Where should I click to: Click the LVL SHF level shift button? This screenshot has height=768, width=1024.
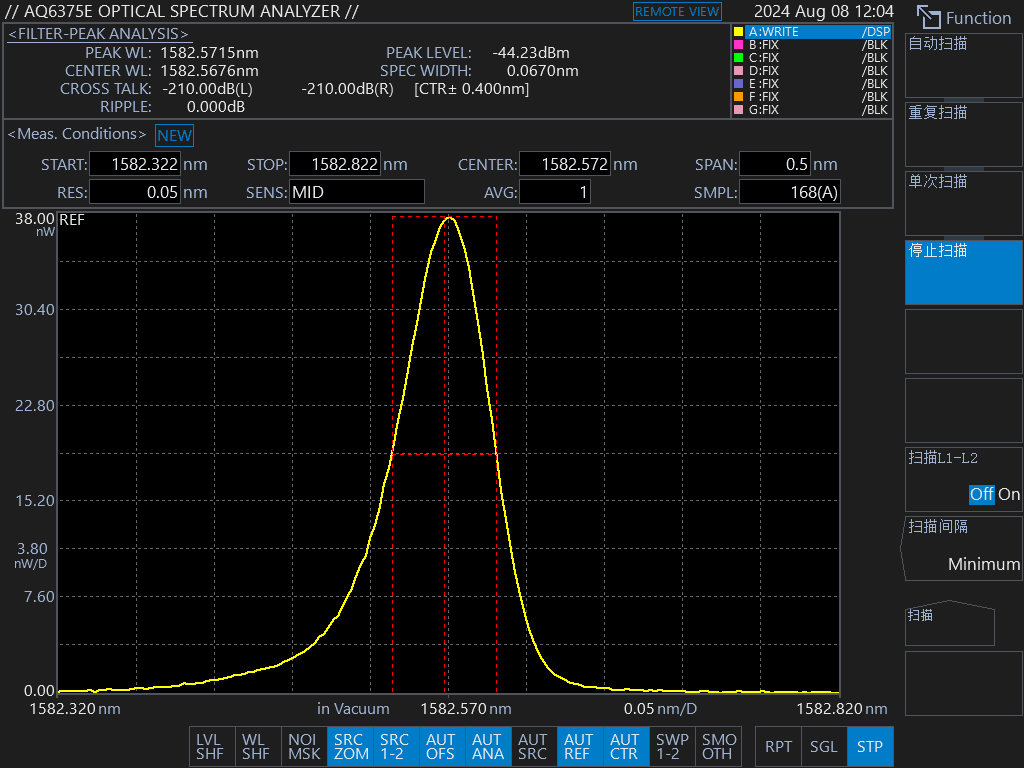(x=210, y=746)
